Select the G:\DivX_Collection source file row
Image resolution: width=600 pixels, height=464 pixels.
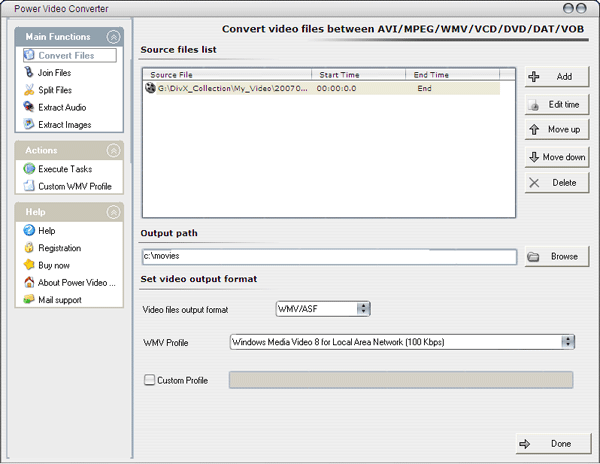[x=322, y=88]
